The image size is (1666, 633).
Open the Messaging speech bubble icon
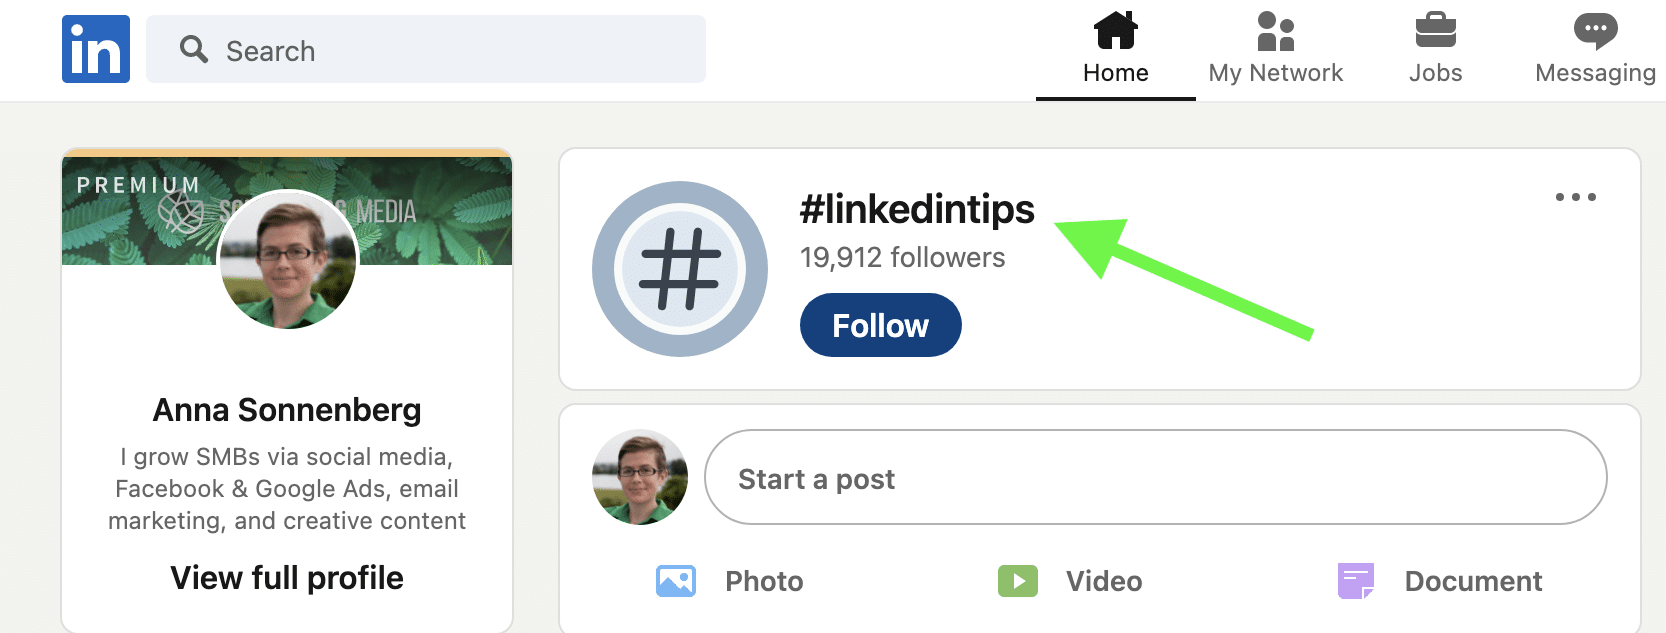[x=1595, y=31]
